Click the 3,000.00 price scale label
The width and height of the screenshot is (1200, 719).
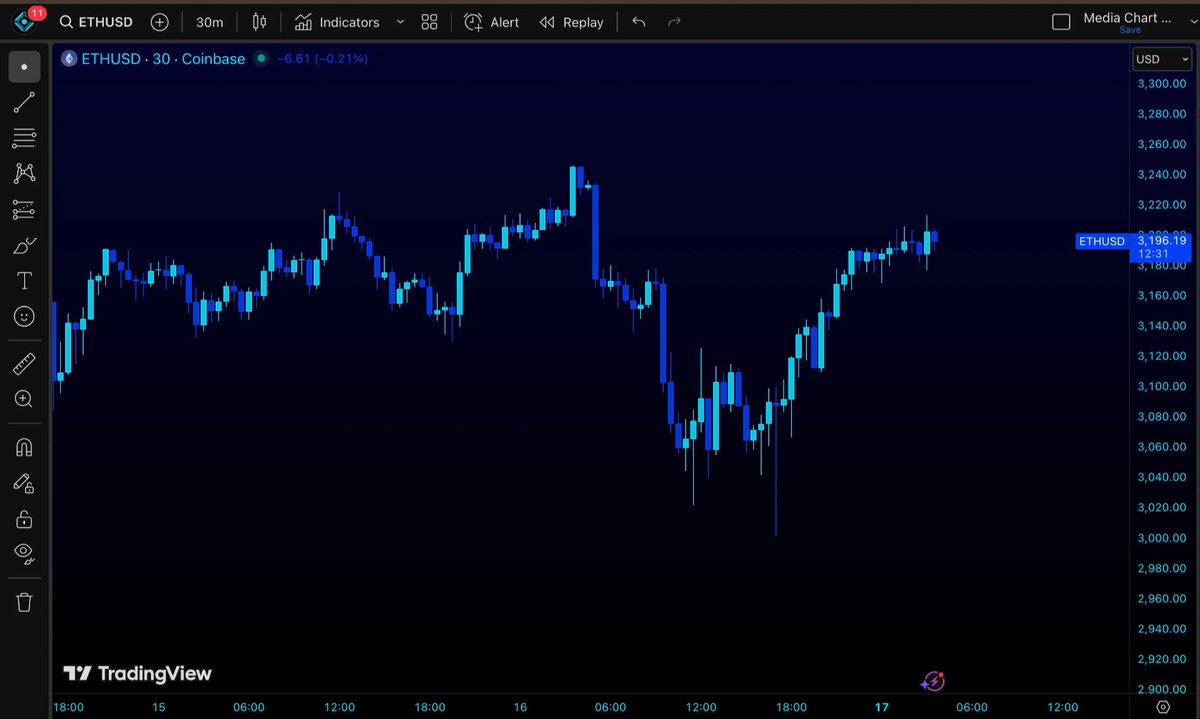[x=1163, y=537]
